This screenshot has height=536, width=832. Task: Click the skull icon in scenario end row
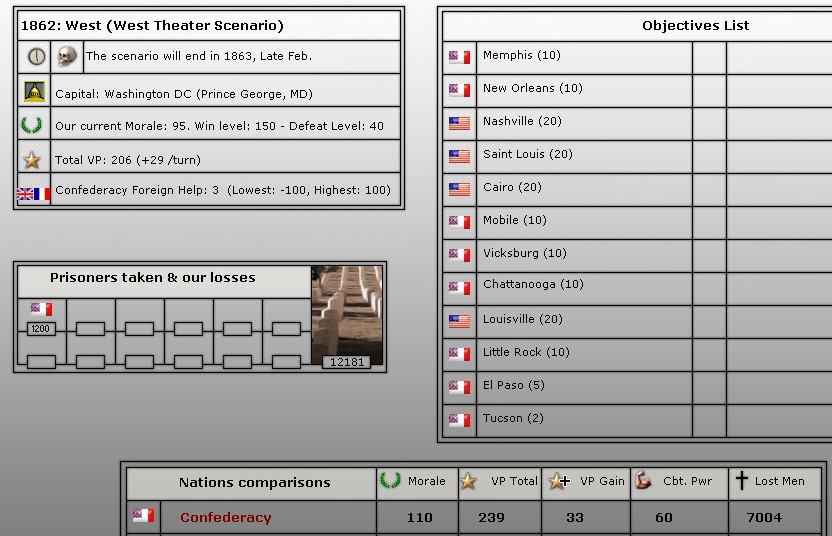coord(67,56)
